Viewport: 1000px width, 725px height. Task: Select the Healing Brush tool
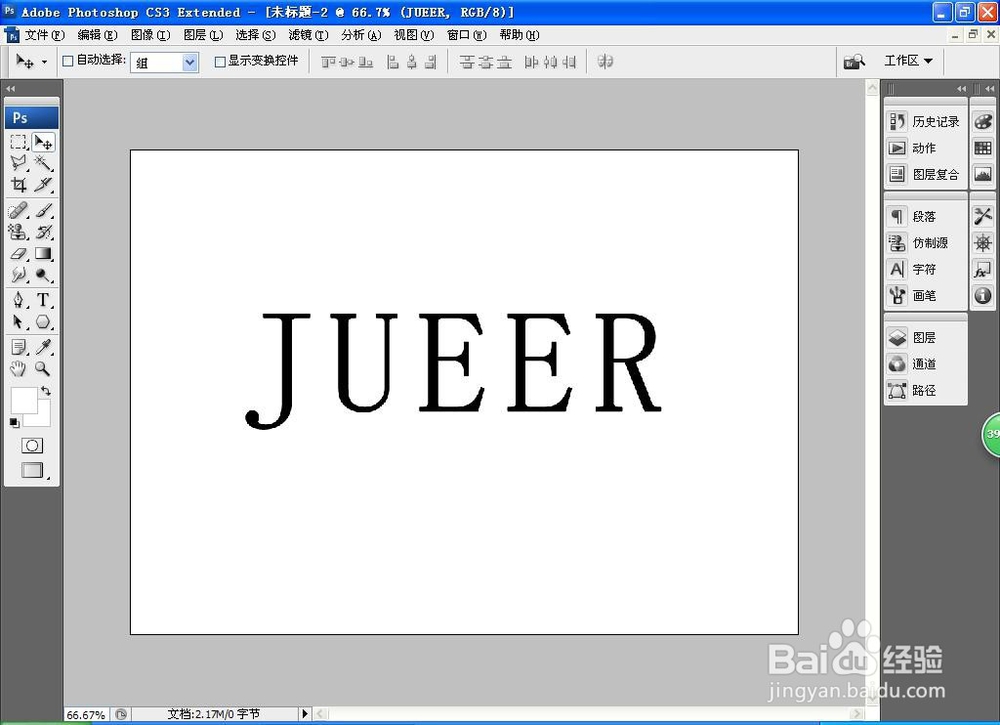[x=18, y=210]
